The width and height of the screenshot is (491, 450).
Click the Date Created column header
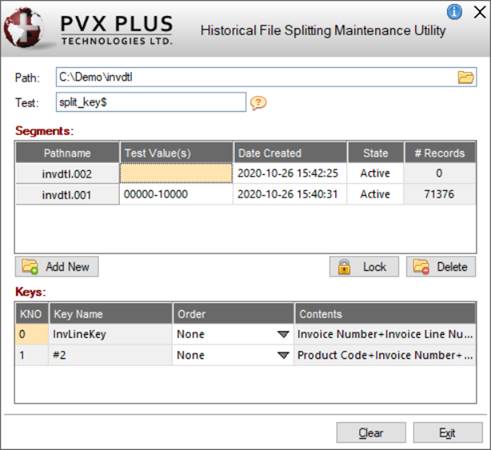pos(290,153)
